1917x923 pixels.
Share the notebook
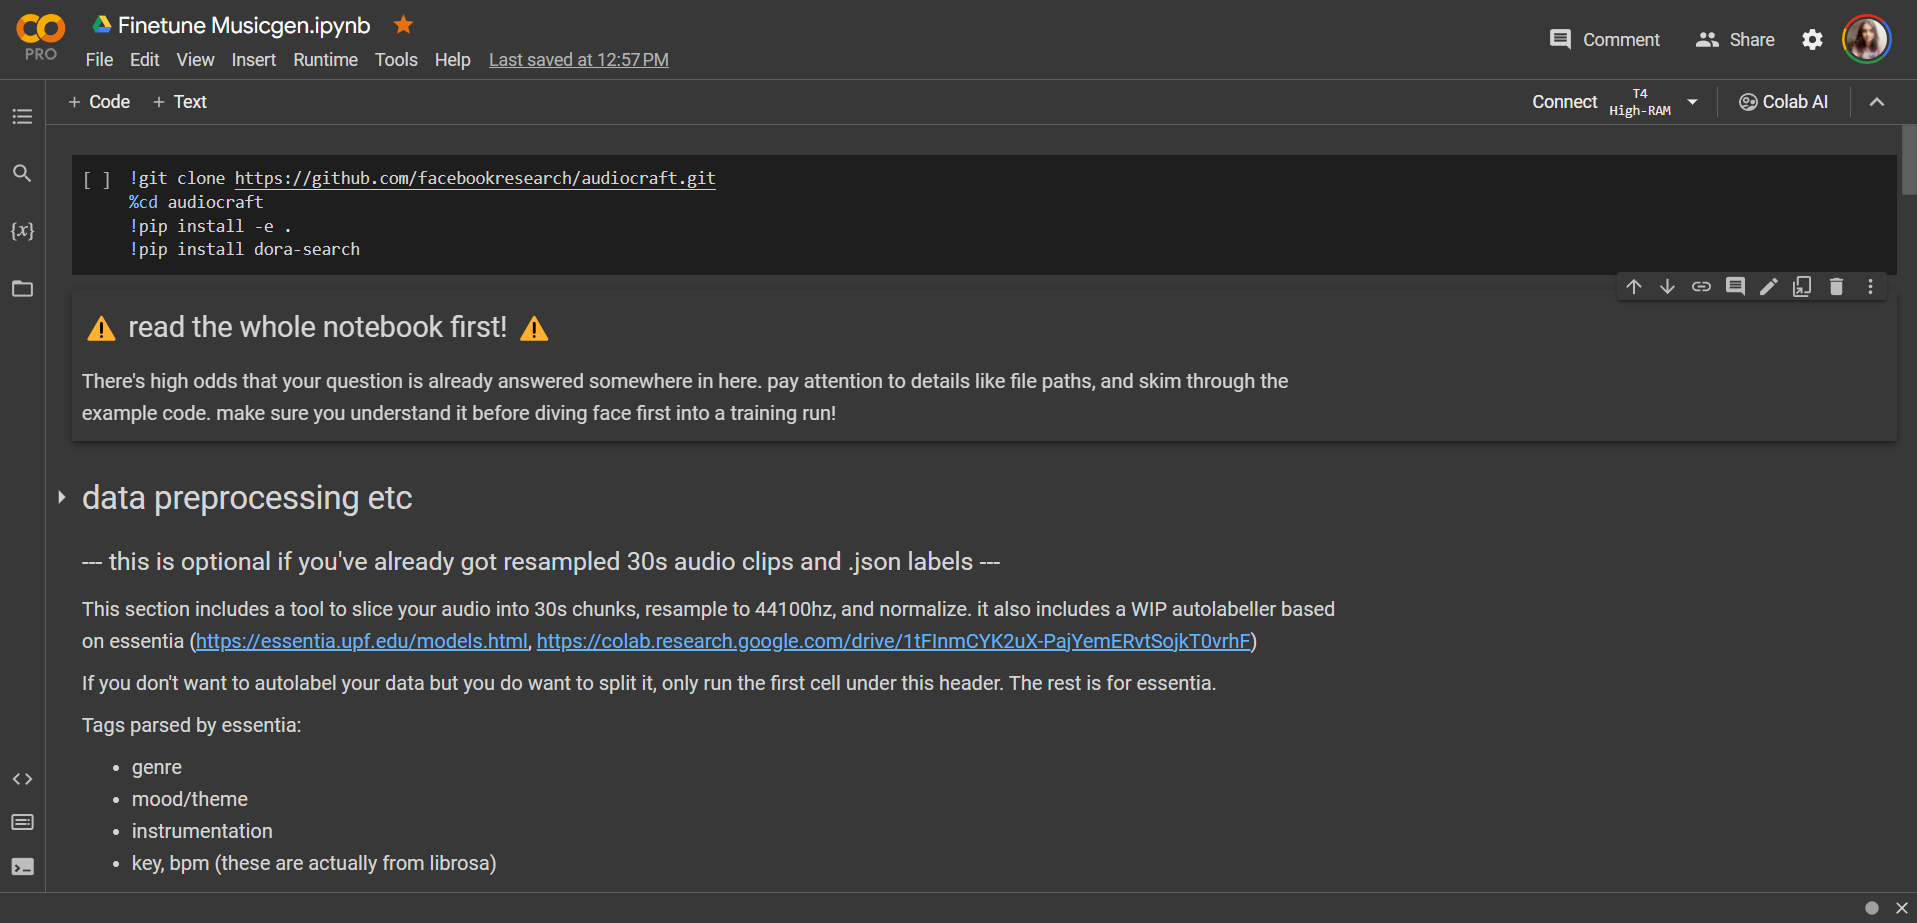(x=1735, y=40)
